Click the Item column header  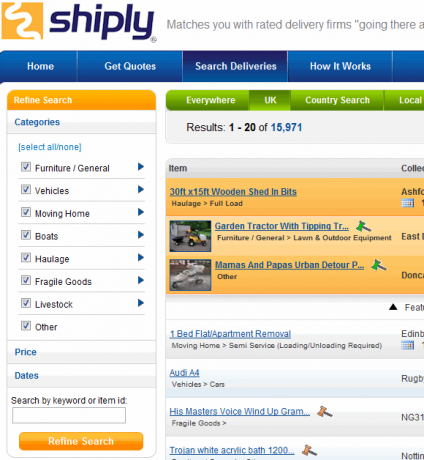[x=178, y=168]
